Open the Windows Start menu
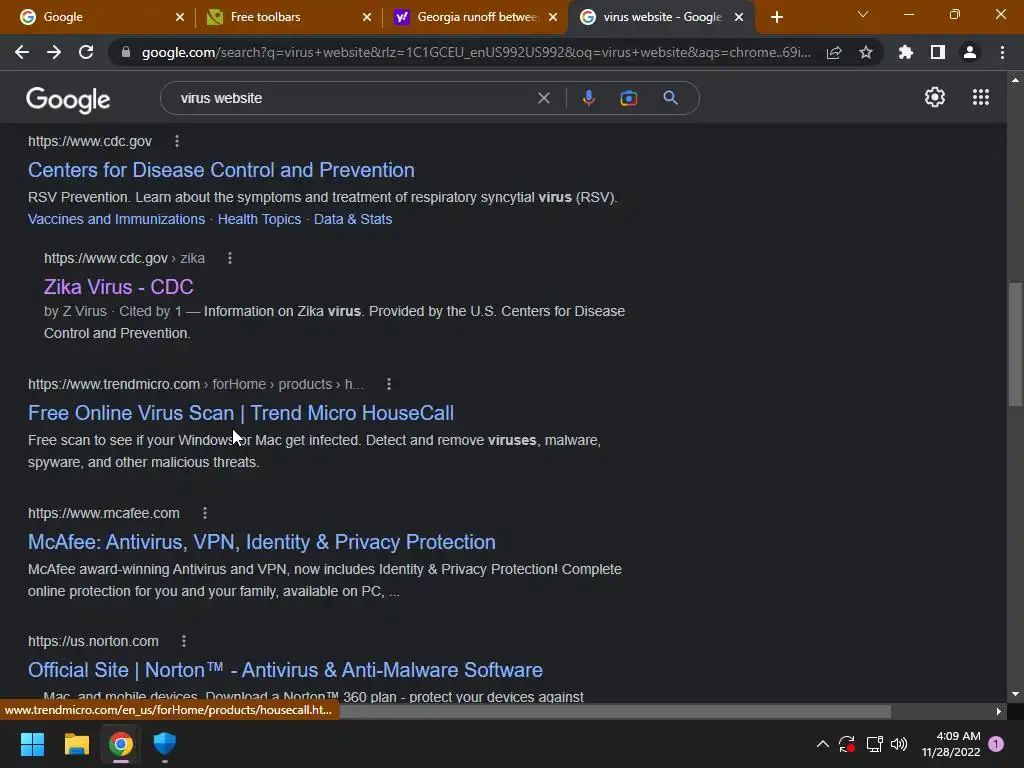Viewport: 1024px width, 768px height. point(32,744)
